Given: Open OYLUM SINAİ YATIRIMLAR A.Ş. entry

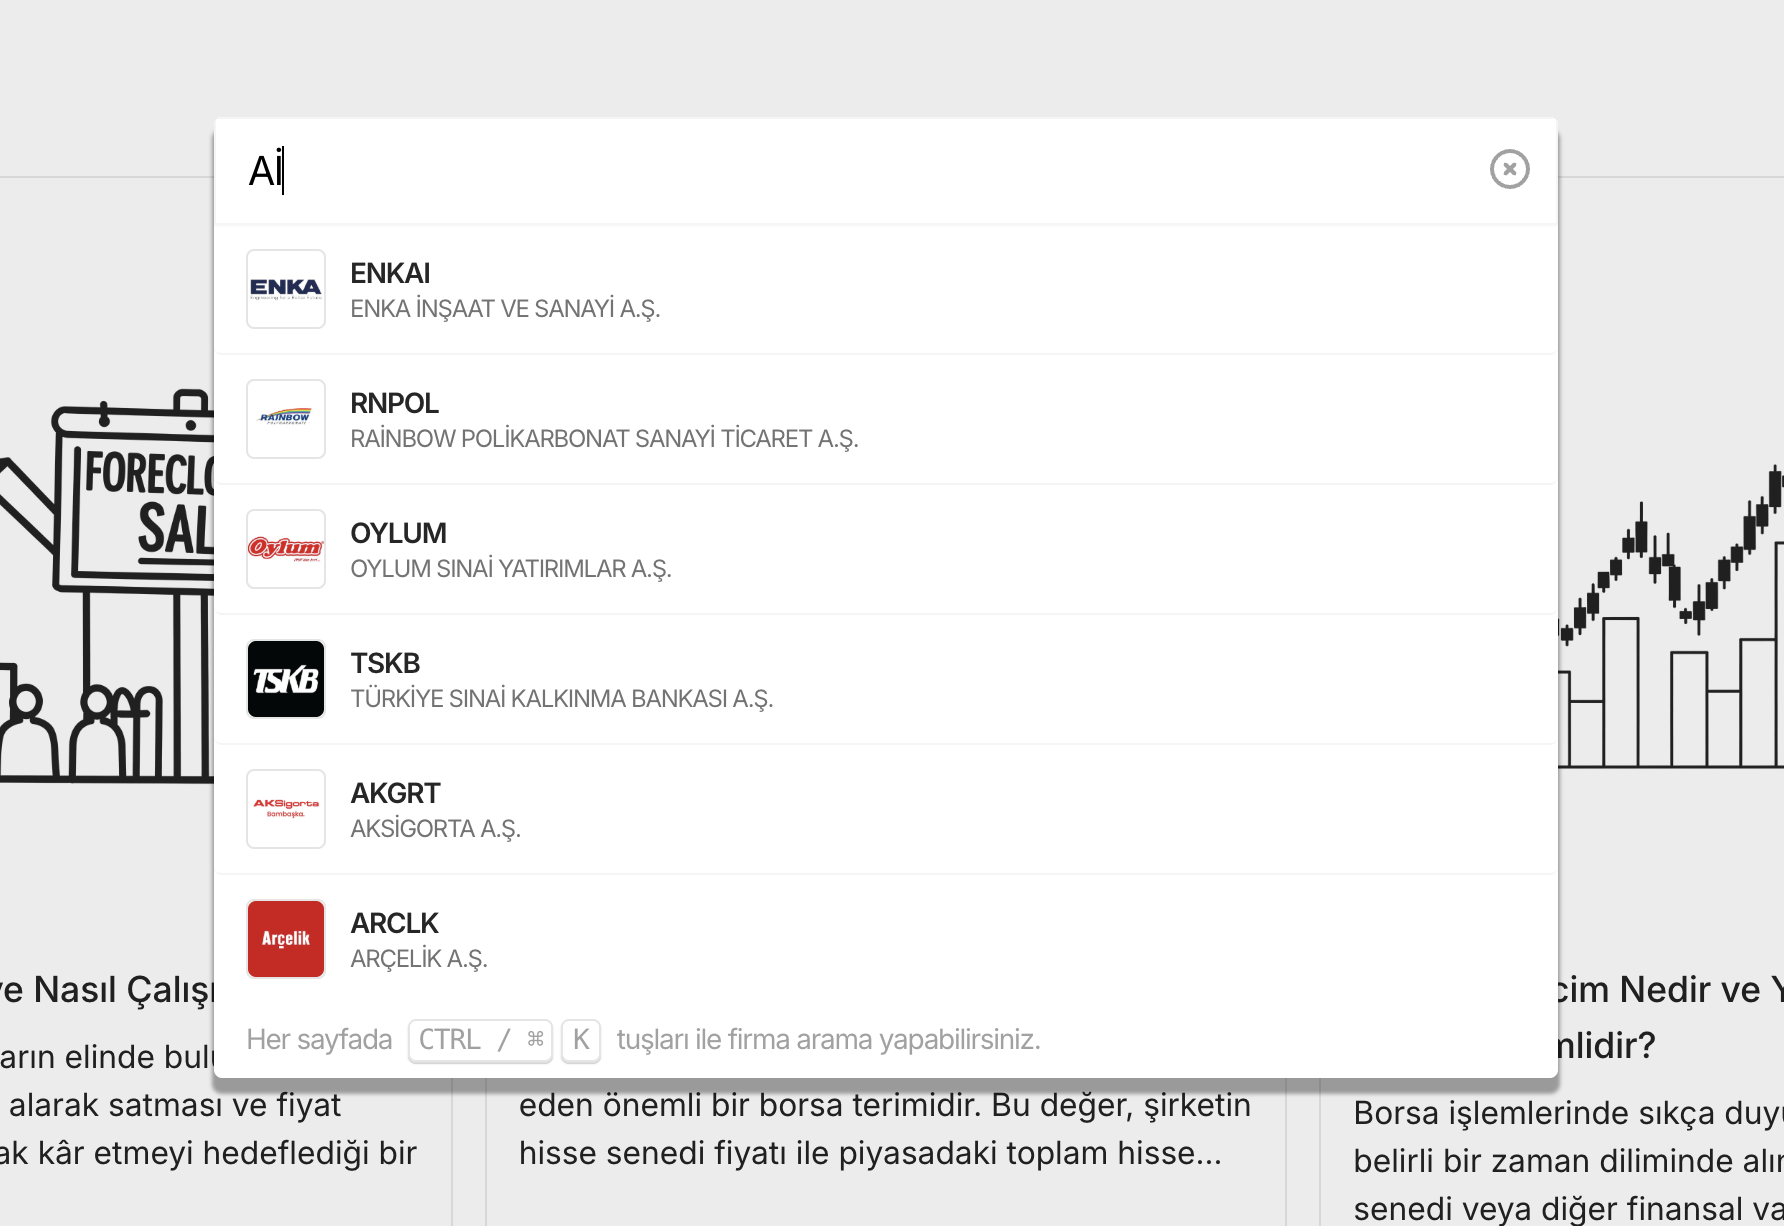Looking at the screenshot, I should [511, 569].
